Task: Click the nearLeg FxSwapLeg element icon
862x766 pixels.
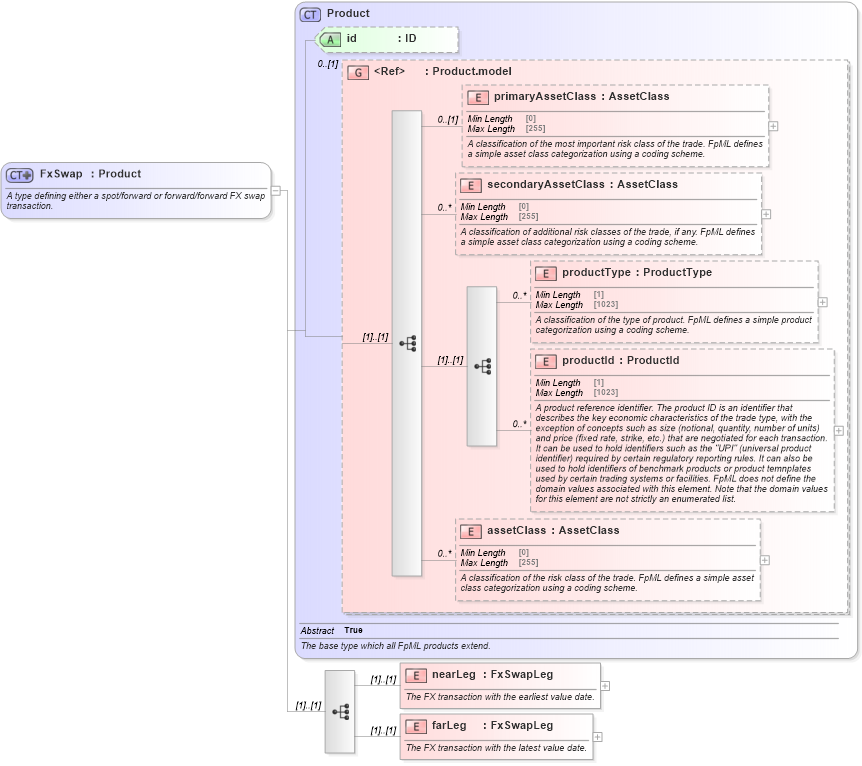Action: tap(417, 675)
